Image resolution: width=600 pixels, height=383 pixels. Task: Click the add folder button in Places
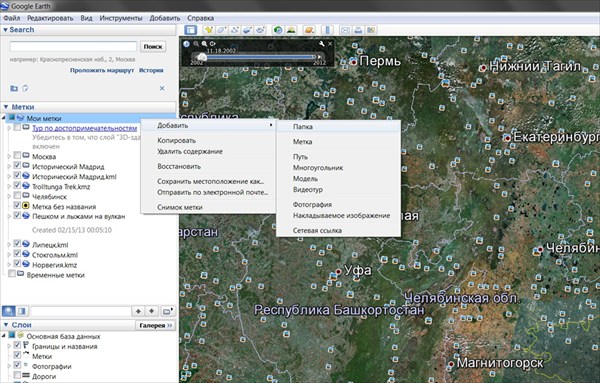click(x=168, y=311)
